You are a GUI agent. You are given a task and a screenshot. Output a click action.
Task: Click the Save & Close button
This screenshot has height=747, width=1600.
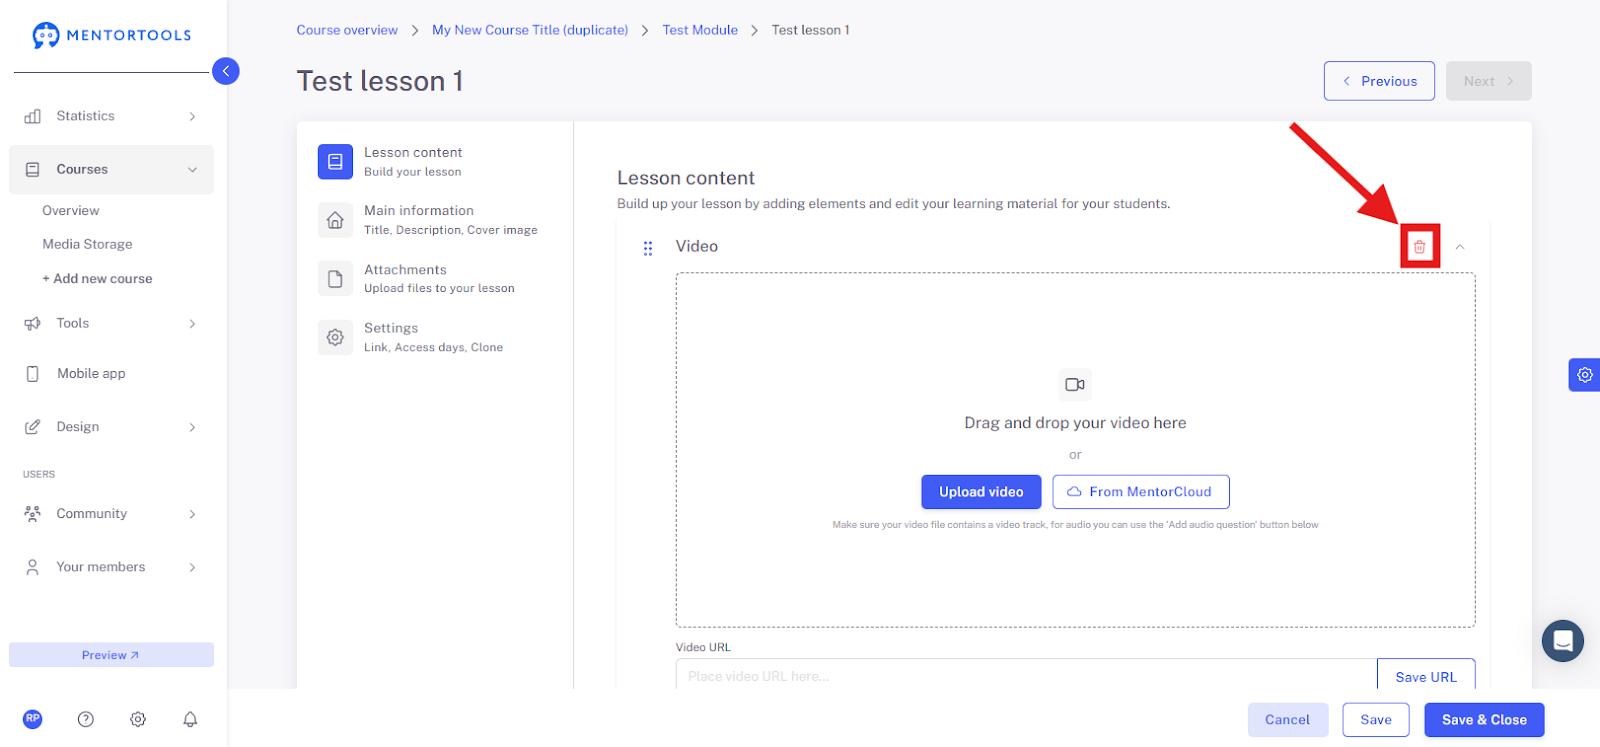(x=1484, y=720)
